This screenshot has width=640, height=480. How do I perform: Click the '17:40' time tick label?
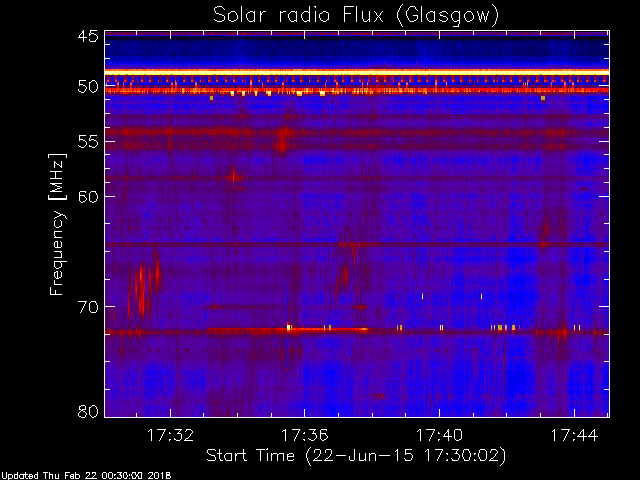coord(440,436)
